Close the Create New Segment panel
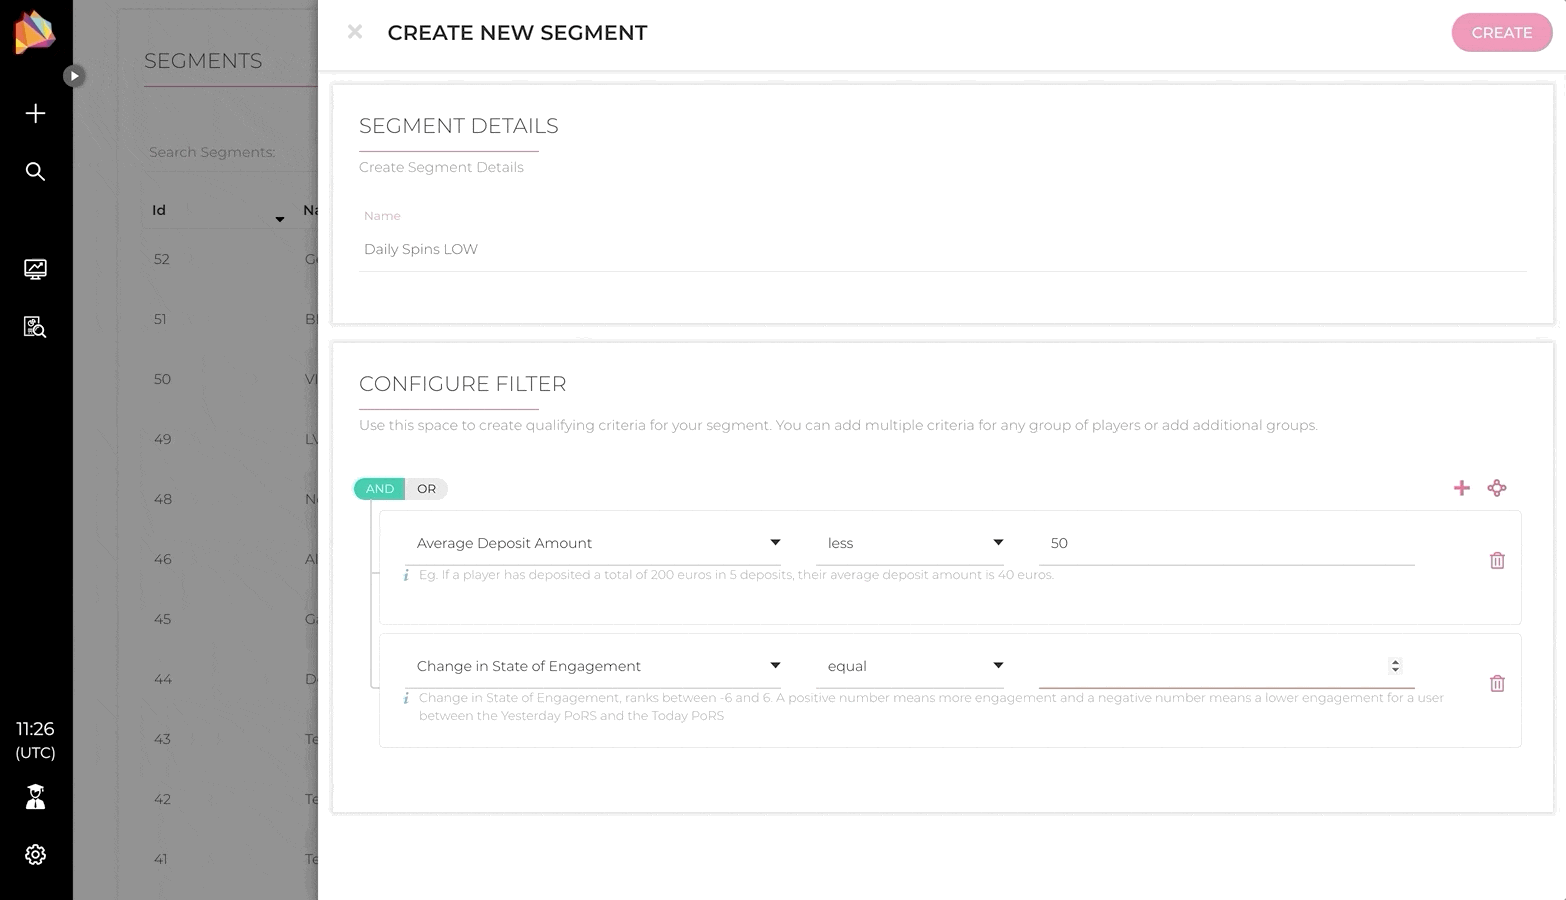1566x900 pixels. coord(355,32)
